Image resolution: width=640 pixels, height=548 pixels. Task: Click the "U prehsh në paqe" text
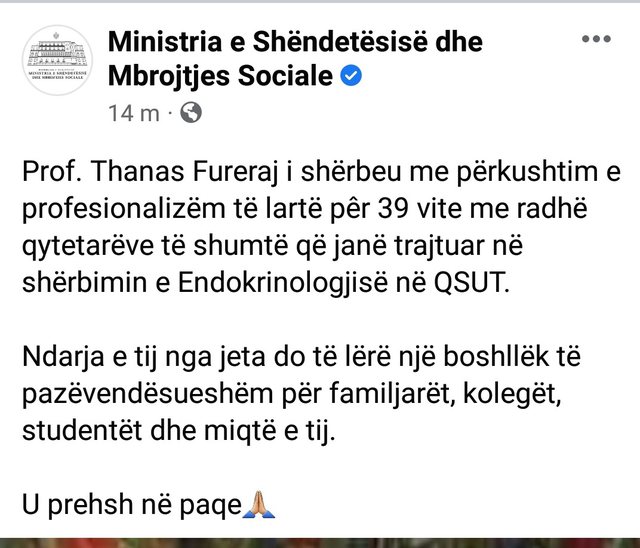click(132, 506)
